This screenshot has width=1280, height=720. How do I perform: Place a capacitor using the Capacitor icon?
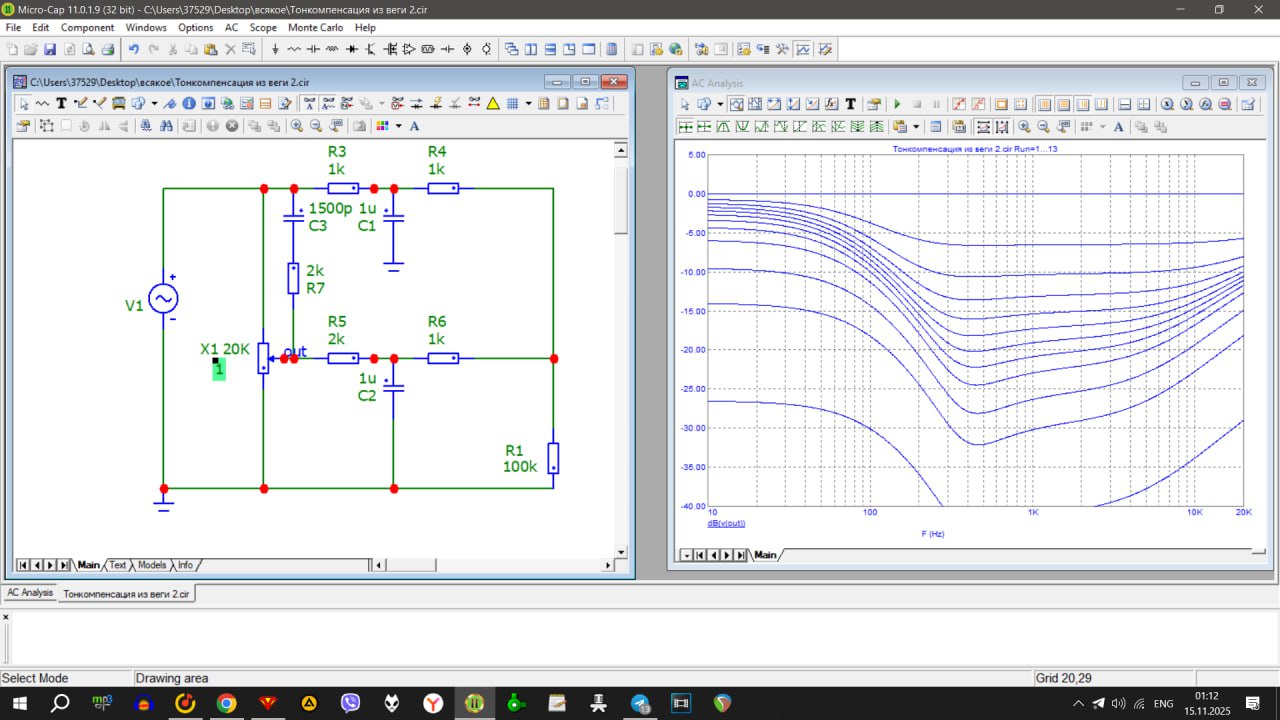tap(313, 49)
